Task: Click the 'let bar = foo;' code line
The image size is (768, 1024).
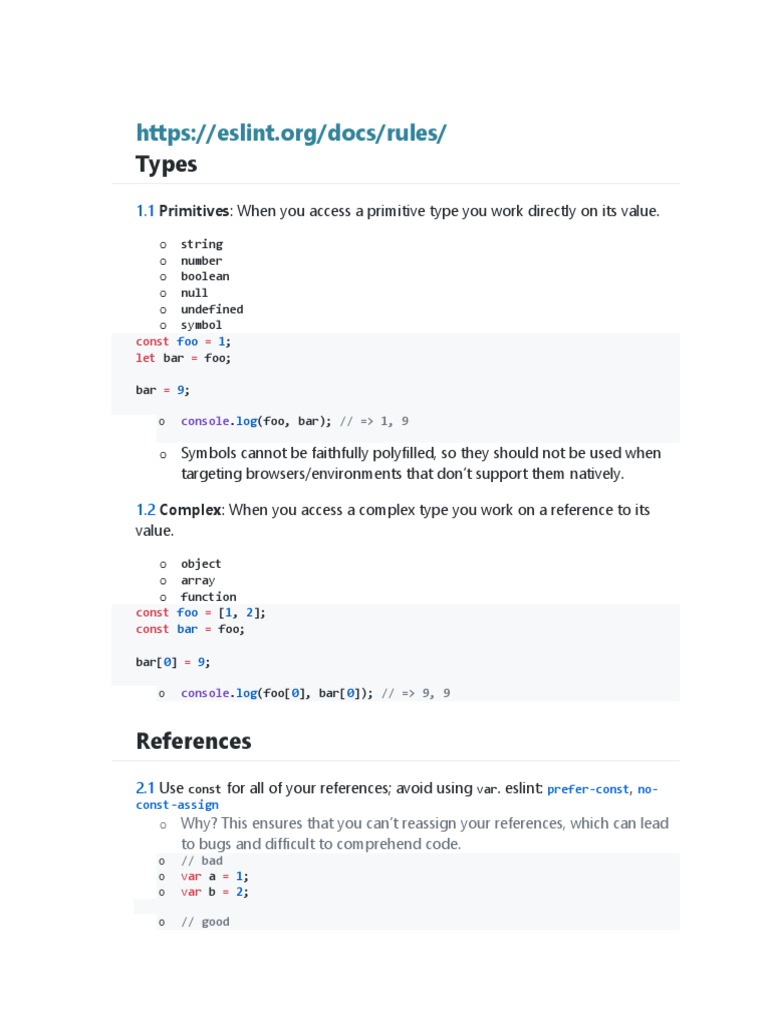Action: [183, 357]
